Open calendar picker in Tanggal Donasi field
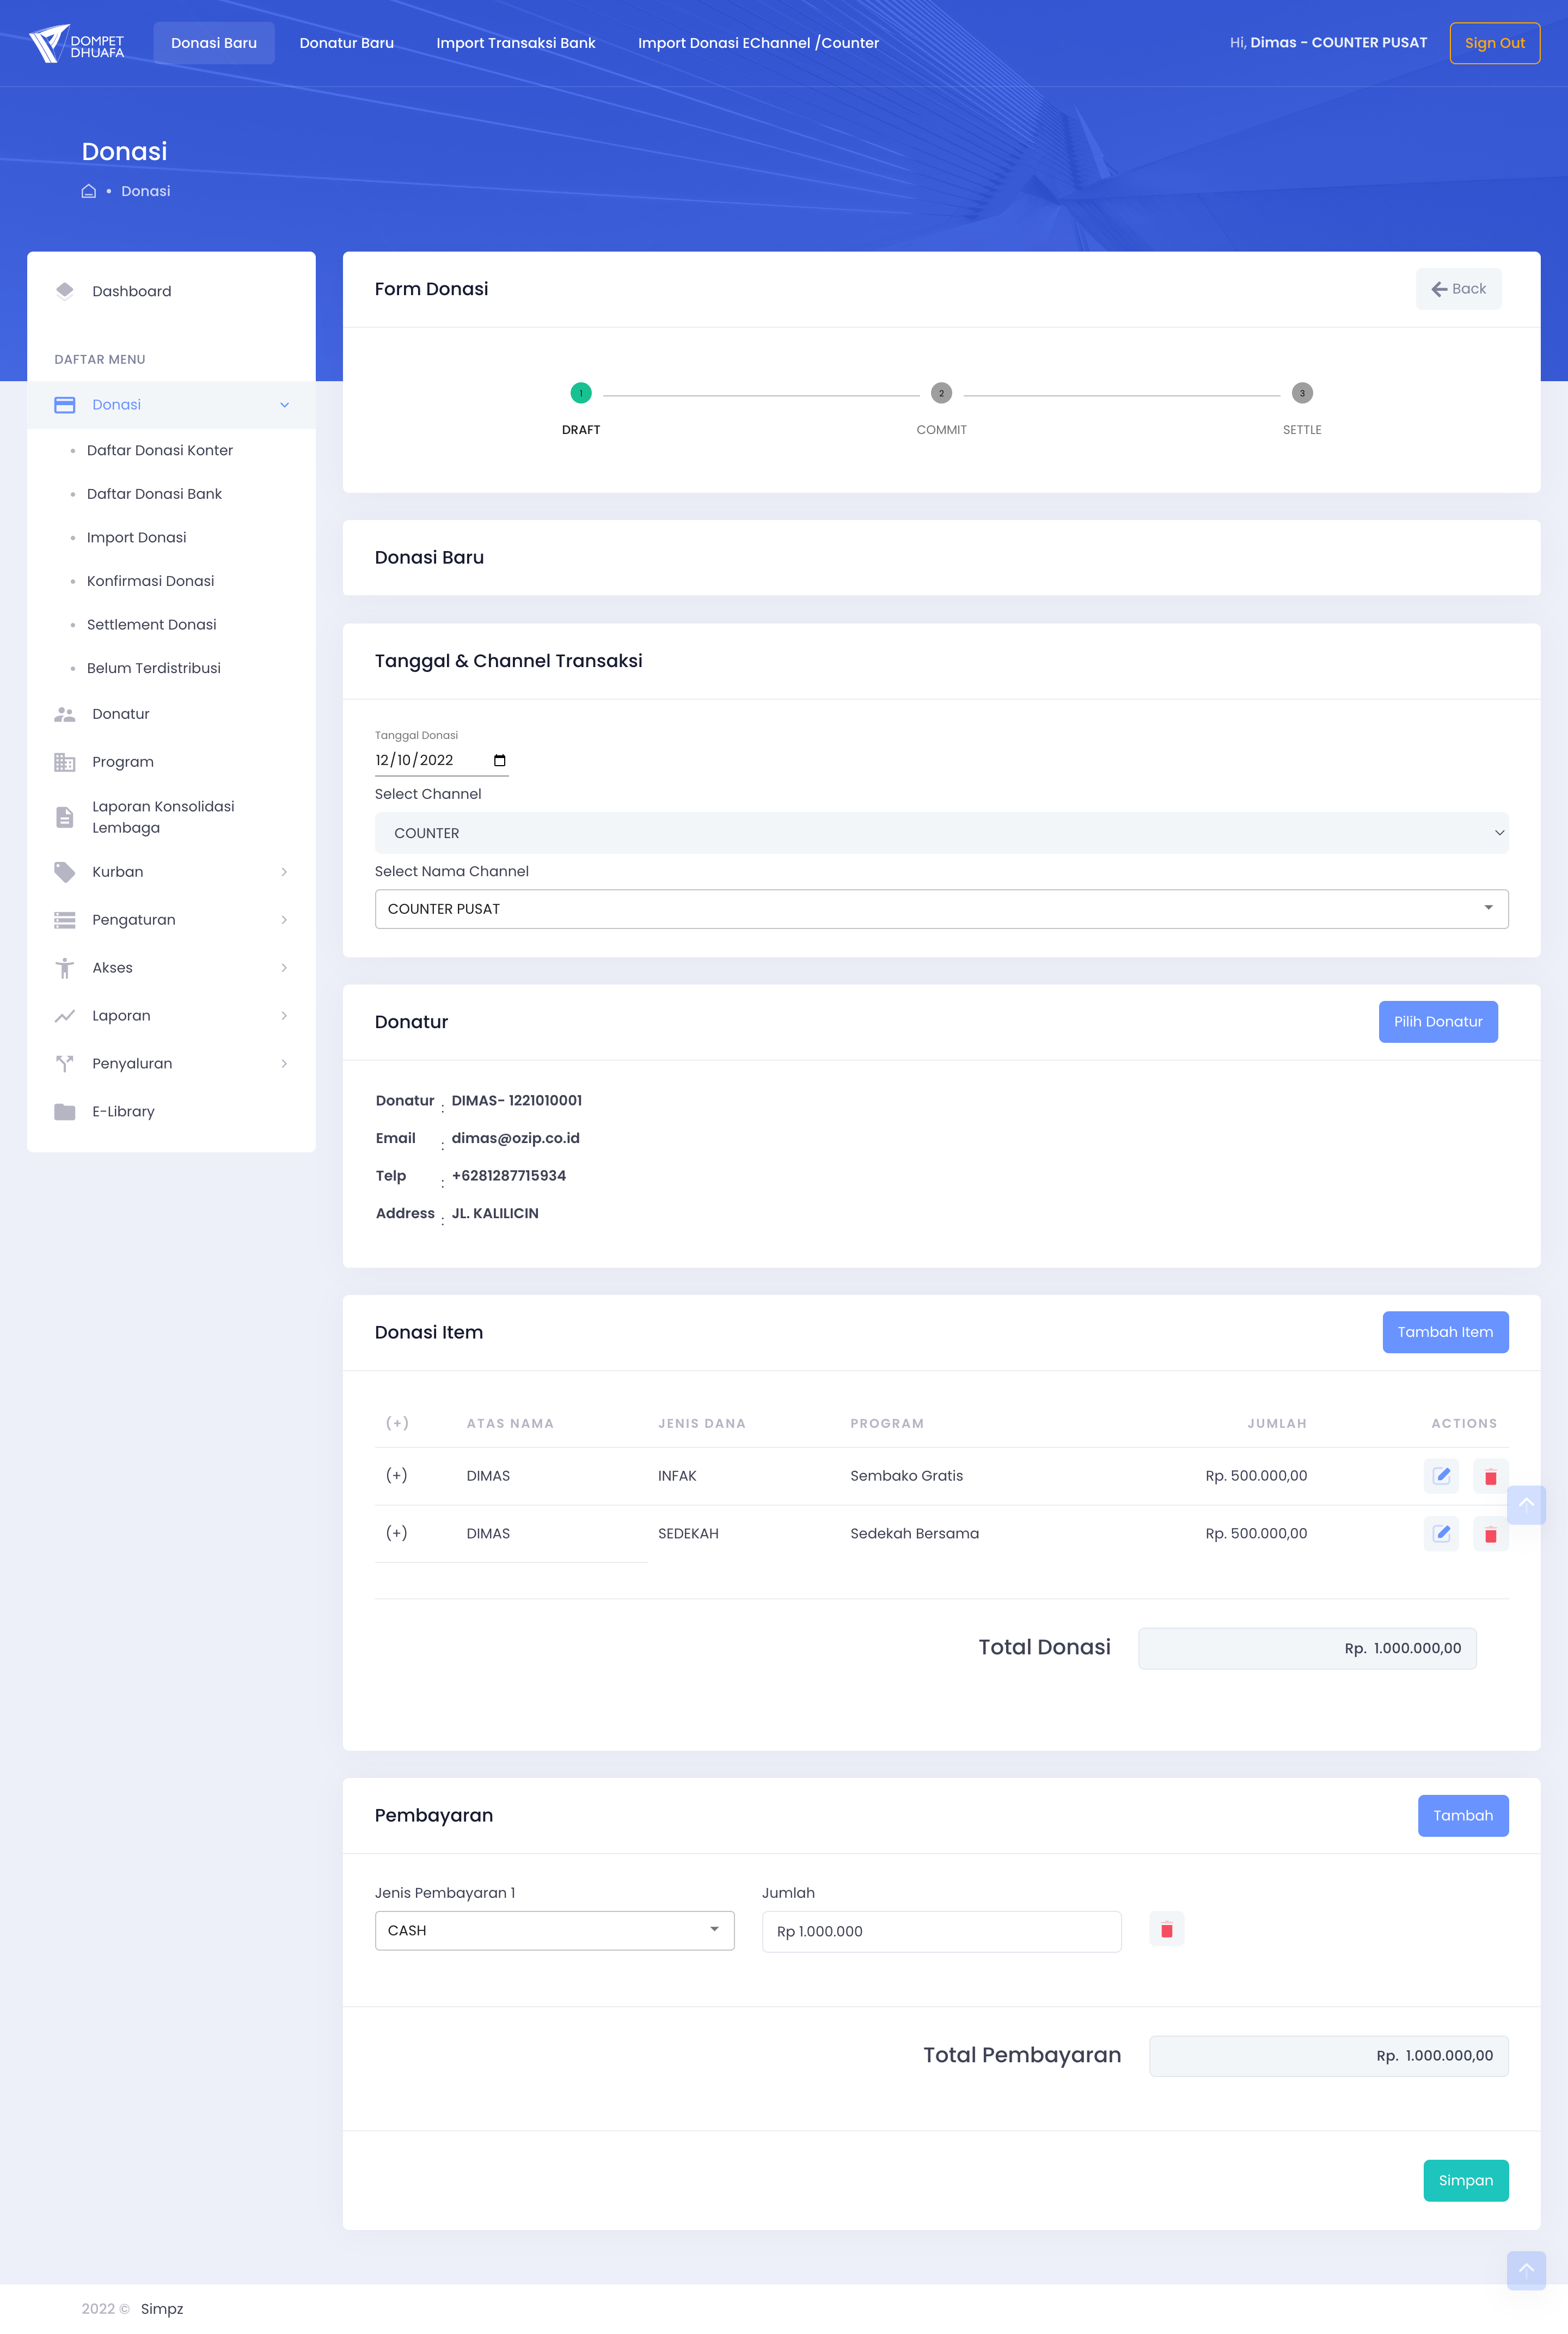1568x2334 pixels. (500, 760)
